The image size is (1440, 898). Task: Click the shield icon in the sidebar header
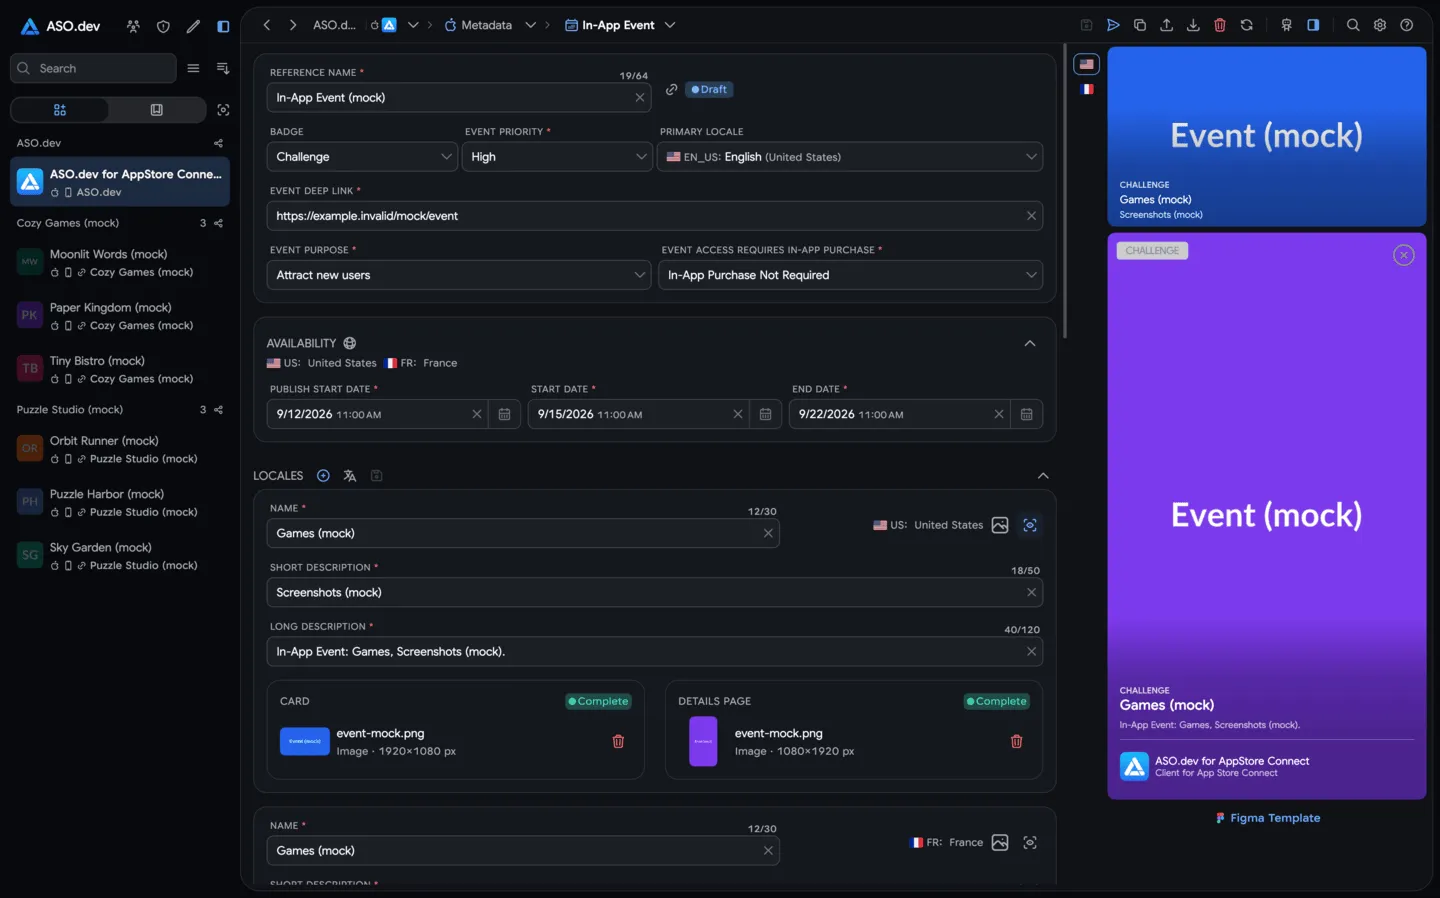point(163,26)
